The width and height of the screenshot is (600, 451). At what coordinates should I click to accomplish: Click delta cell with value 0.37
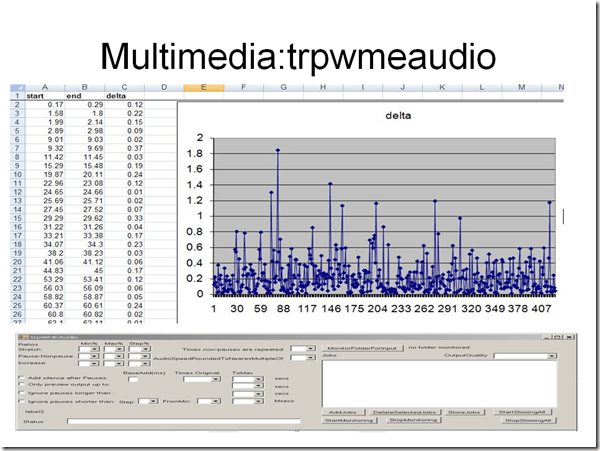[x=124, y=148]
